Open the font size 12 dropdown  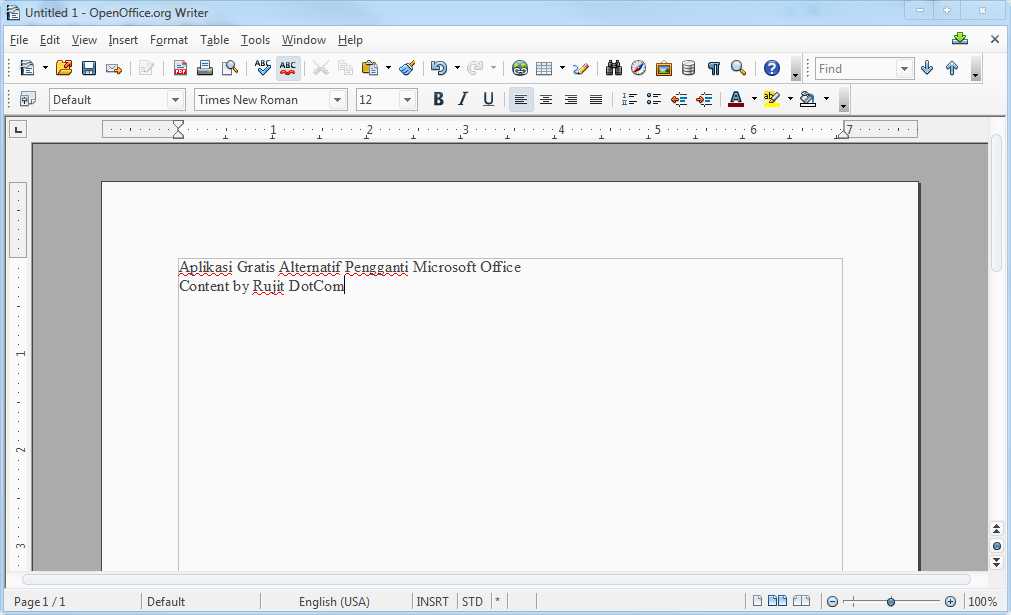407,100
